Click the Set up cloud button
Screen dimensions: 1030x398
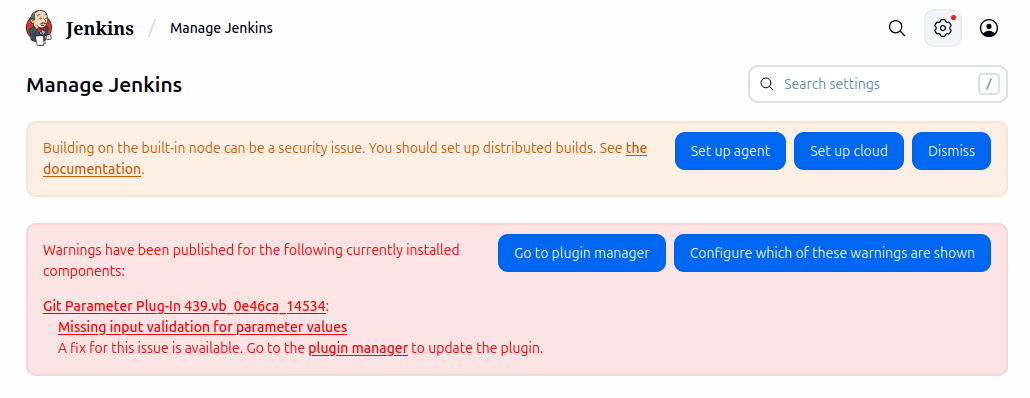(x=849, y=151)
